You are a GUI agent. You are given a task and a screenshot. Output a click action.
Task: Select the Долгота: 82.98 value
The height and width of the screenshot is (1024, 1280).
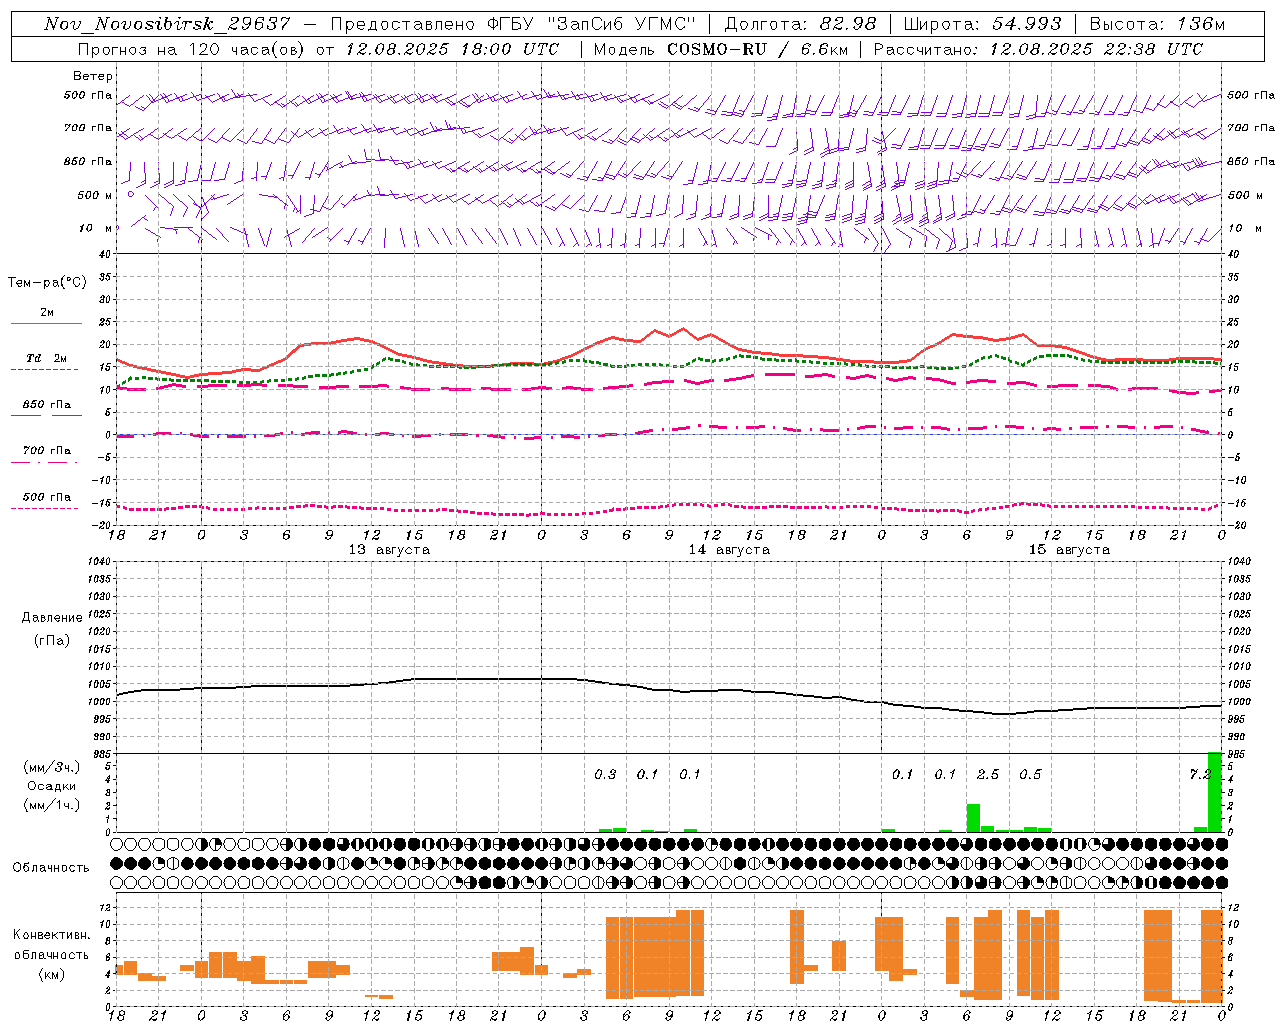coord(800,24)
